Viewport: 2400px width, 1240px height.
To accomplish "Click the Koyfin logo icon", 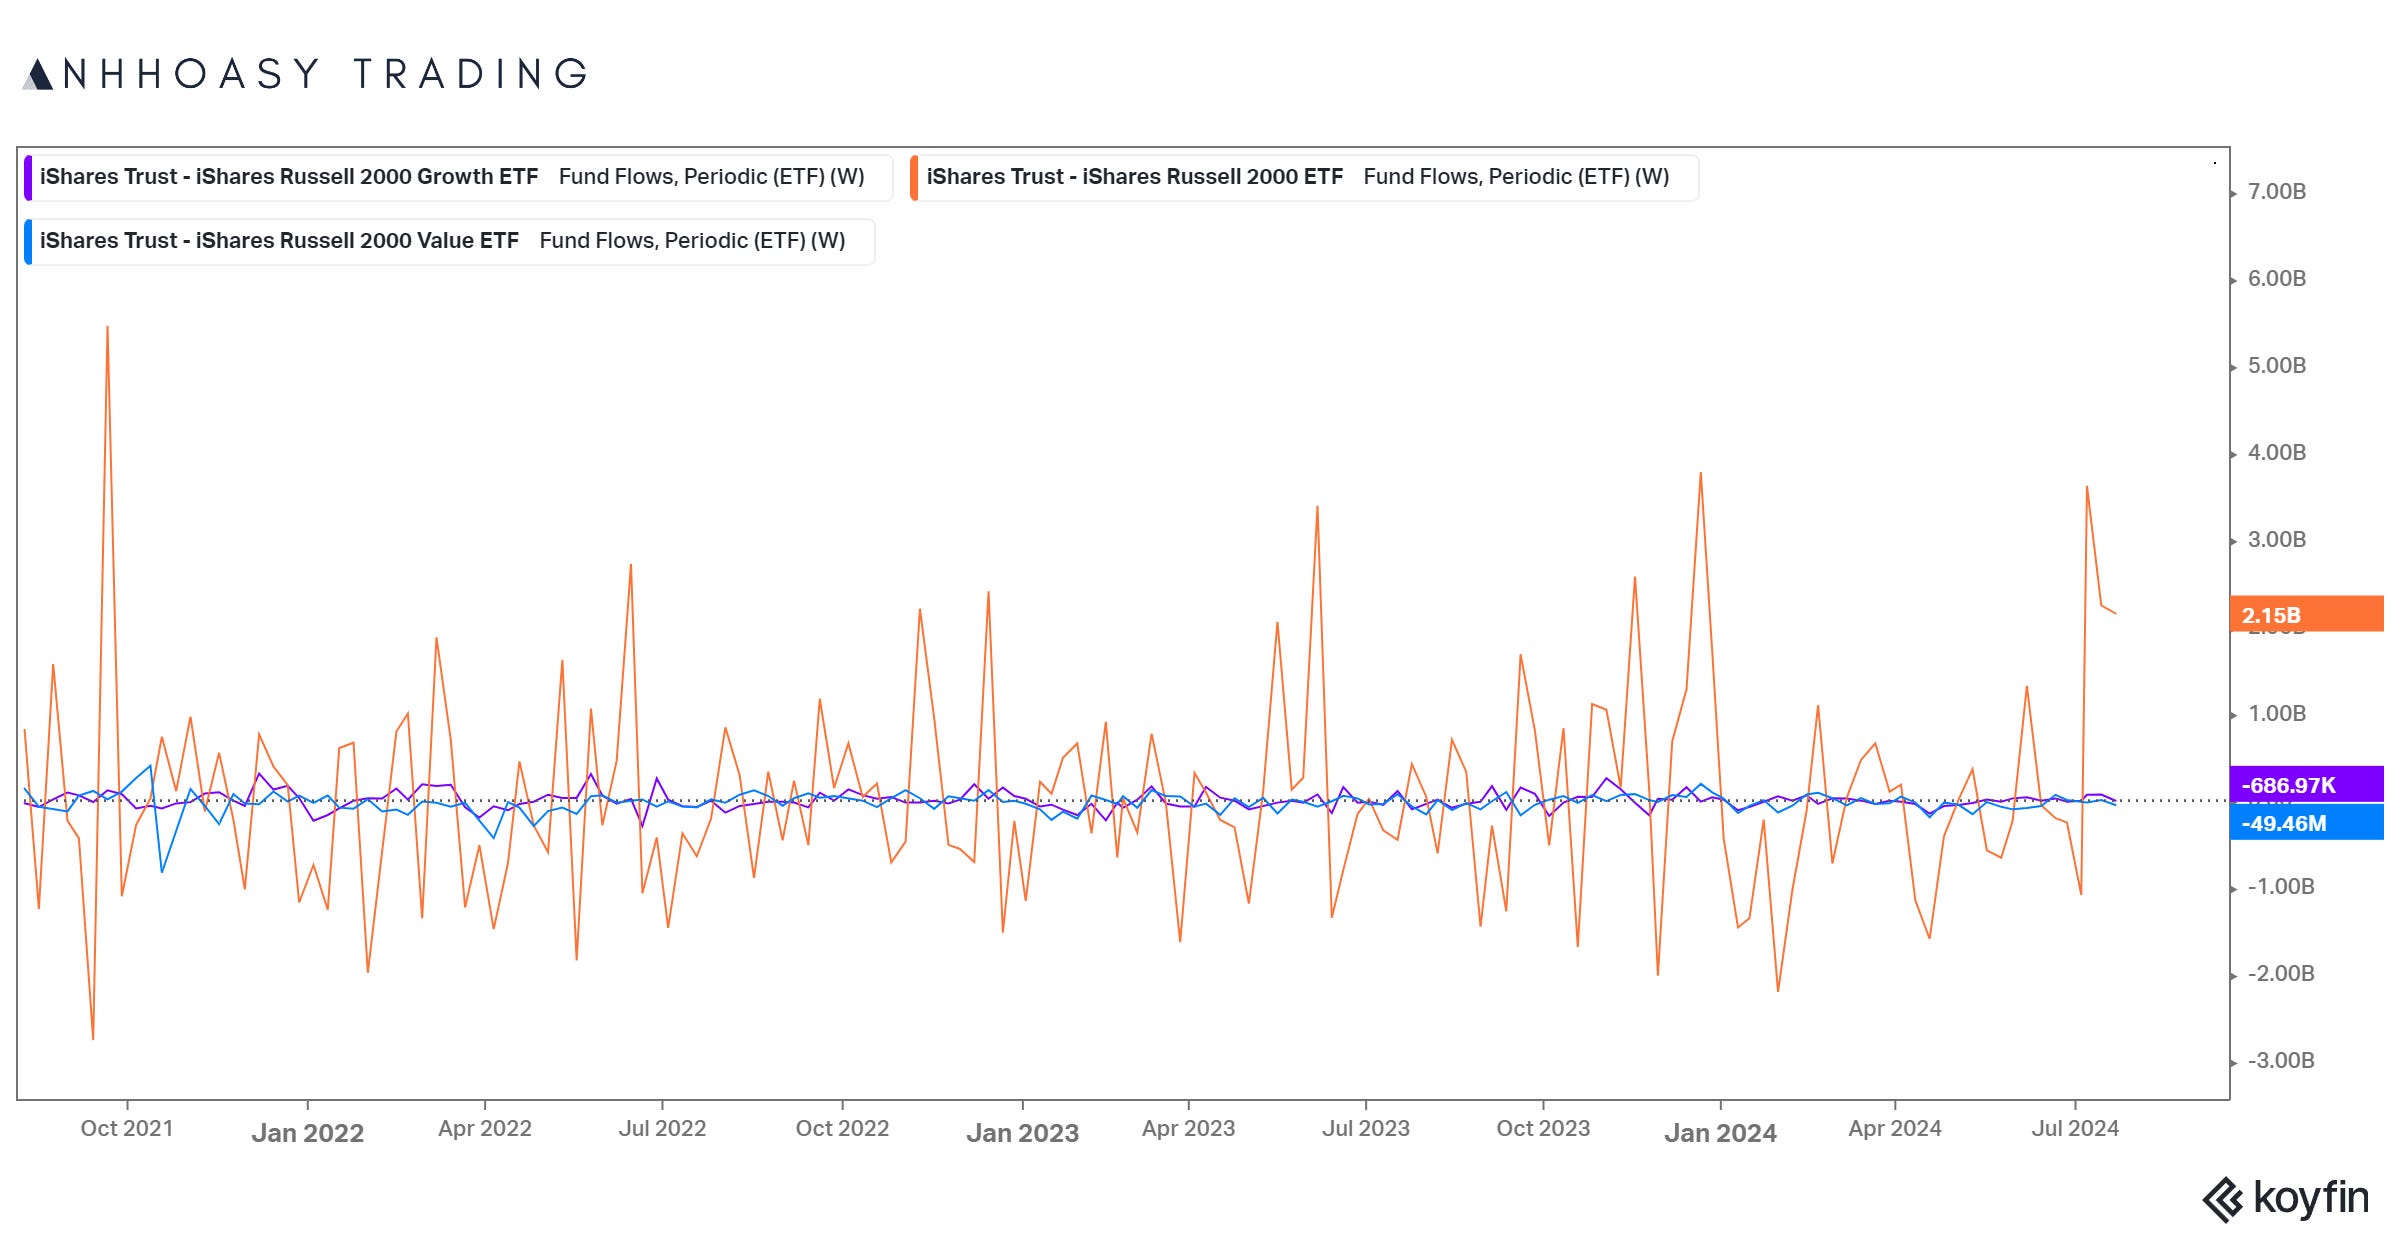I will [x=2223, y=1200].
